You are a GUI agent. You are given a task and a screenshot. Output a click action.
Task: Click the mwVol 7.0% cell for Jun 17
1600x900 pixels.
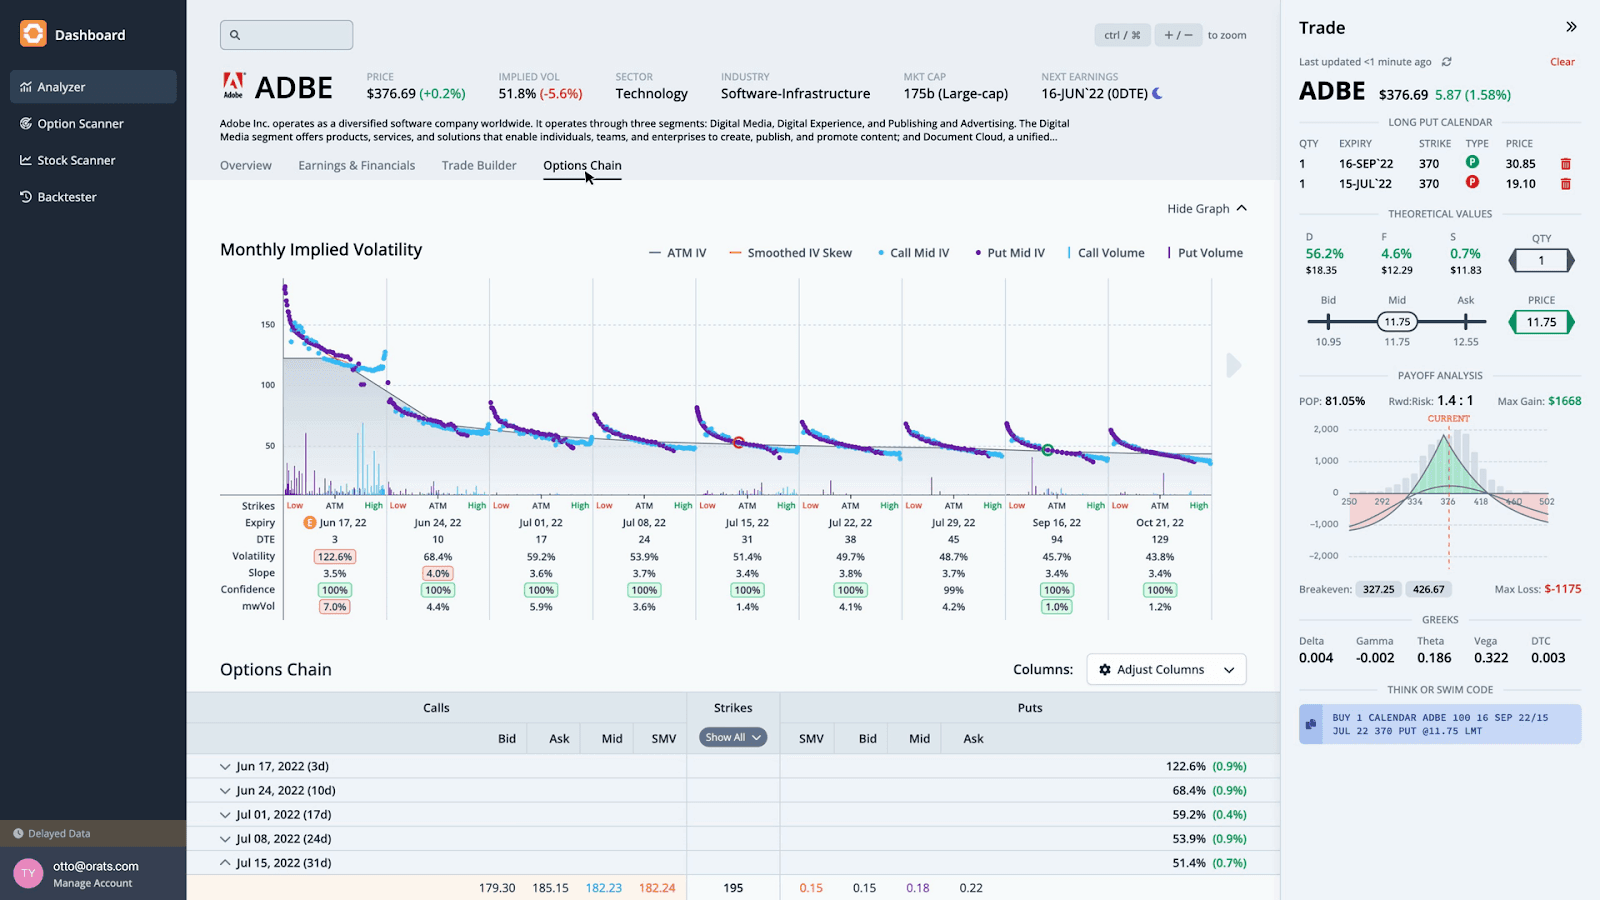click(335, 607)
